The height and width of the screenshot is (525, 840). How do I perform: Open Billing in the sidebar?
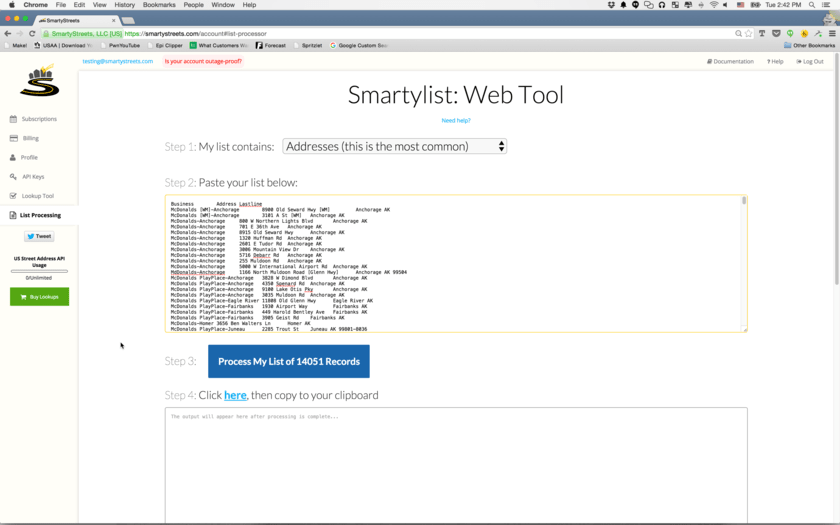point(24,138)
